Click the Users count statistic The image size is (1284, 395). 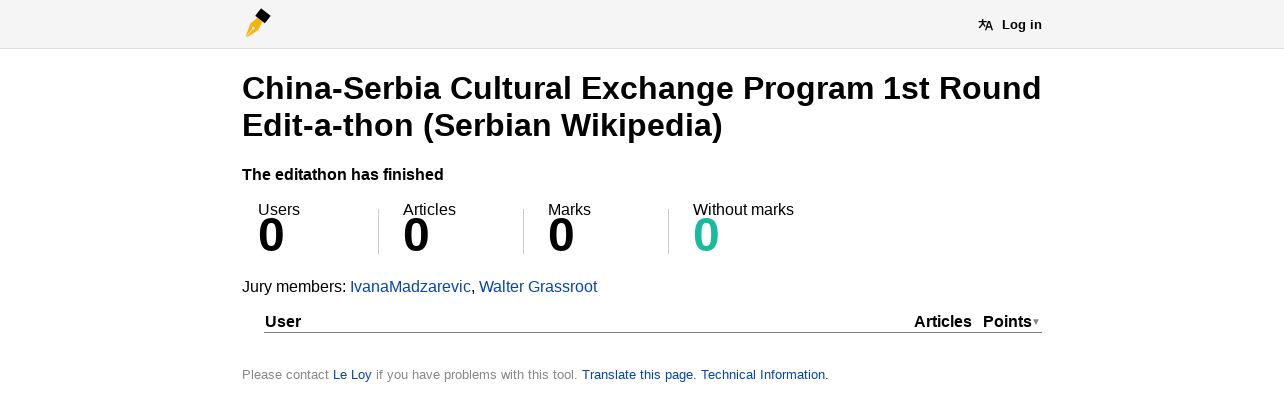click(x=271, y=236)
